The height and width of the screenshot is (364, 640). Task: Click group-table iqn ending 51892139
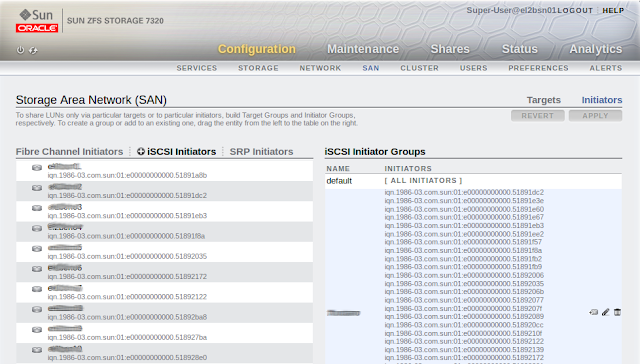[x=464, y=350]
